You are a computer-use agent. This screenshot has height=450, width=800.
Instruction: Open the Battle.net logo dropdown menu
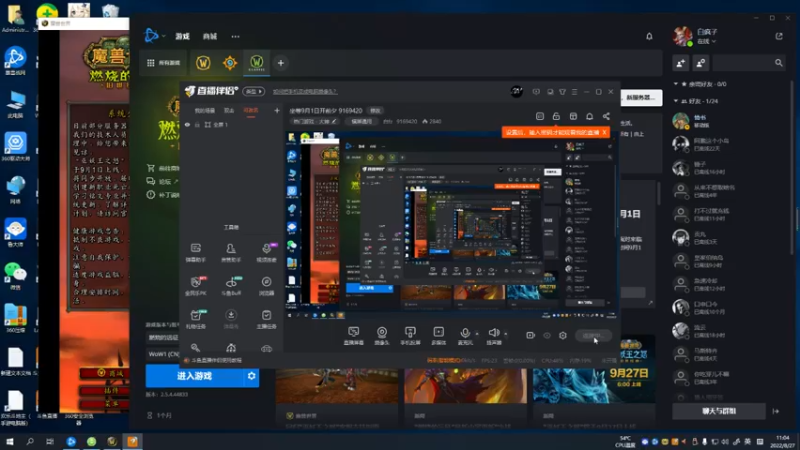[x=154, y=36]
